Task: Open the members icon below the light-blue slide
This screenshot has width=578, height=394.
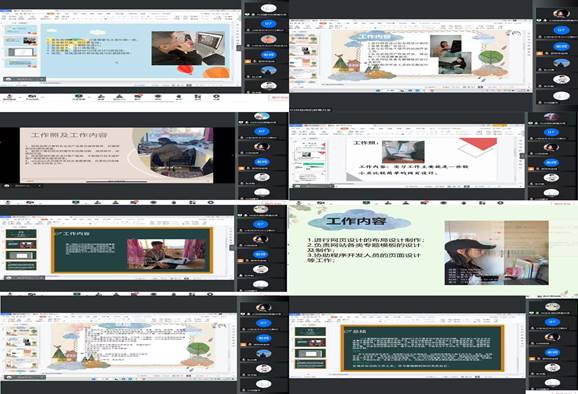Action: click(x=119, y=97)
